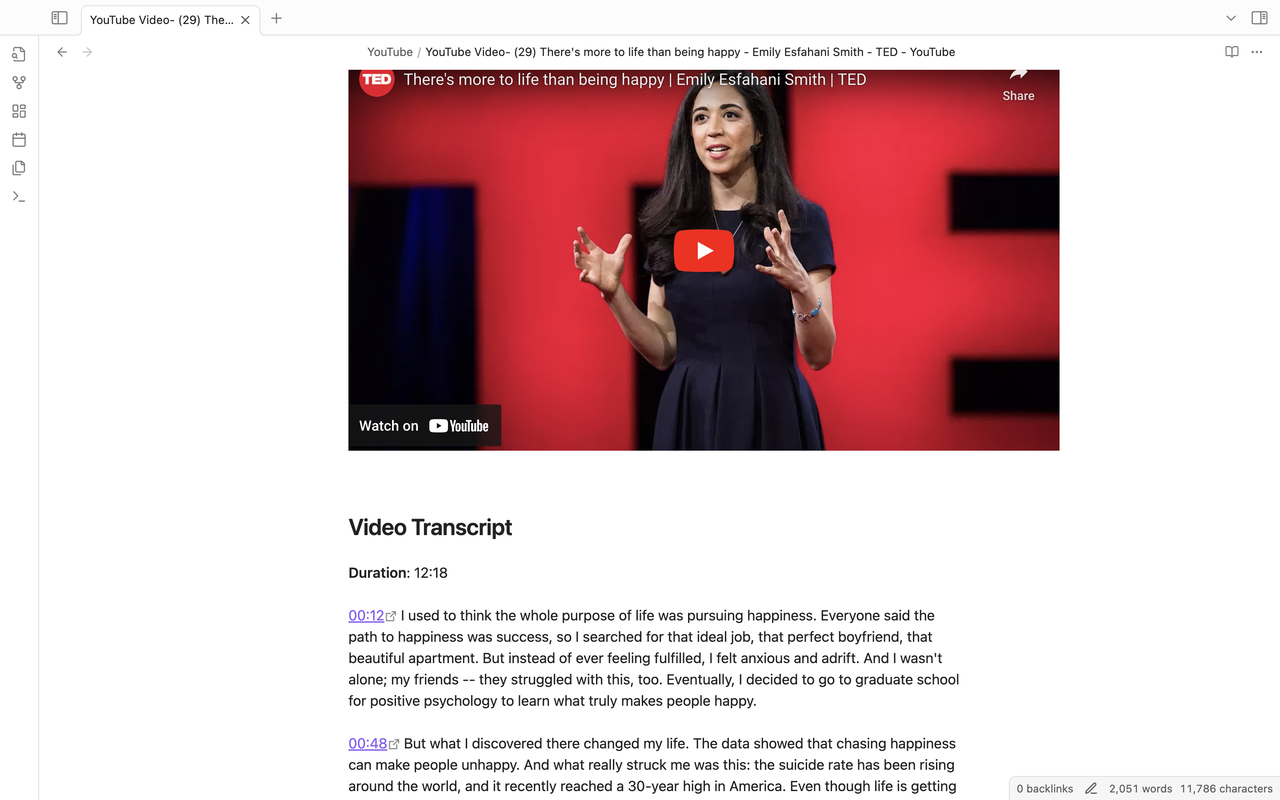Jump to timestamp 00:48

[x=368, y=744]
